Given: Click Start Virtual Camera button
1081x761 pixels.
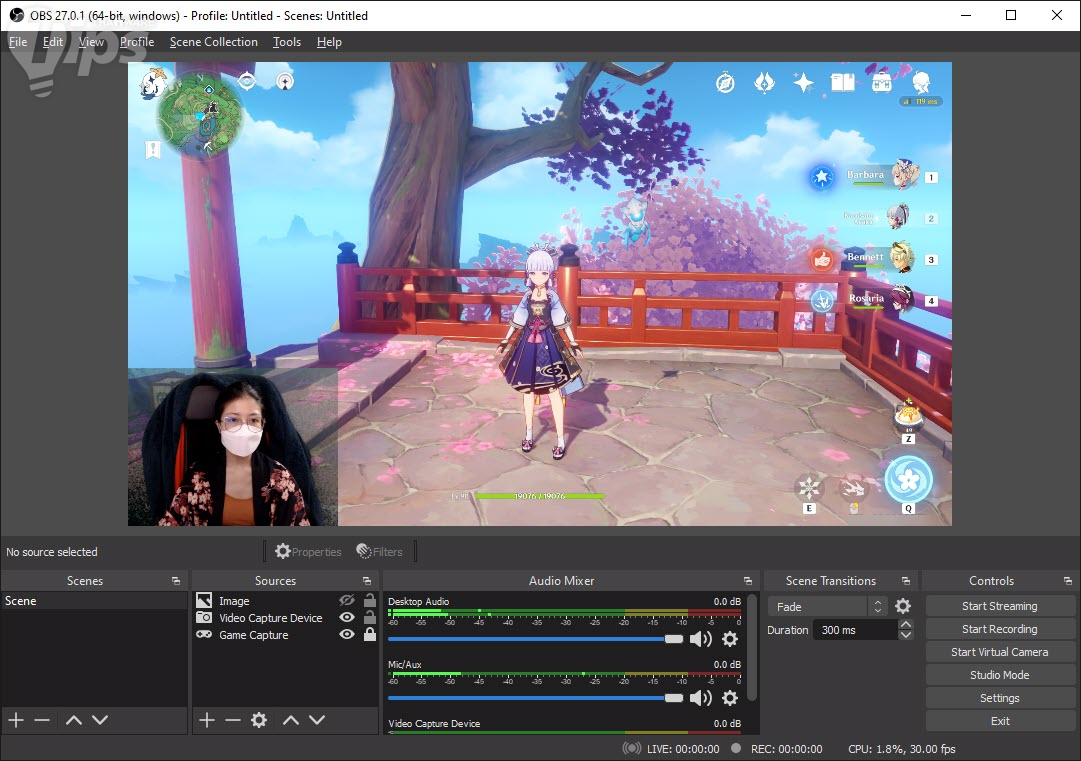Looking at the screenshot, I should point(999,652).
